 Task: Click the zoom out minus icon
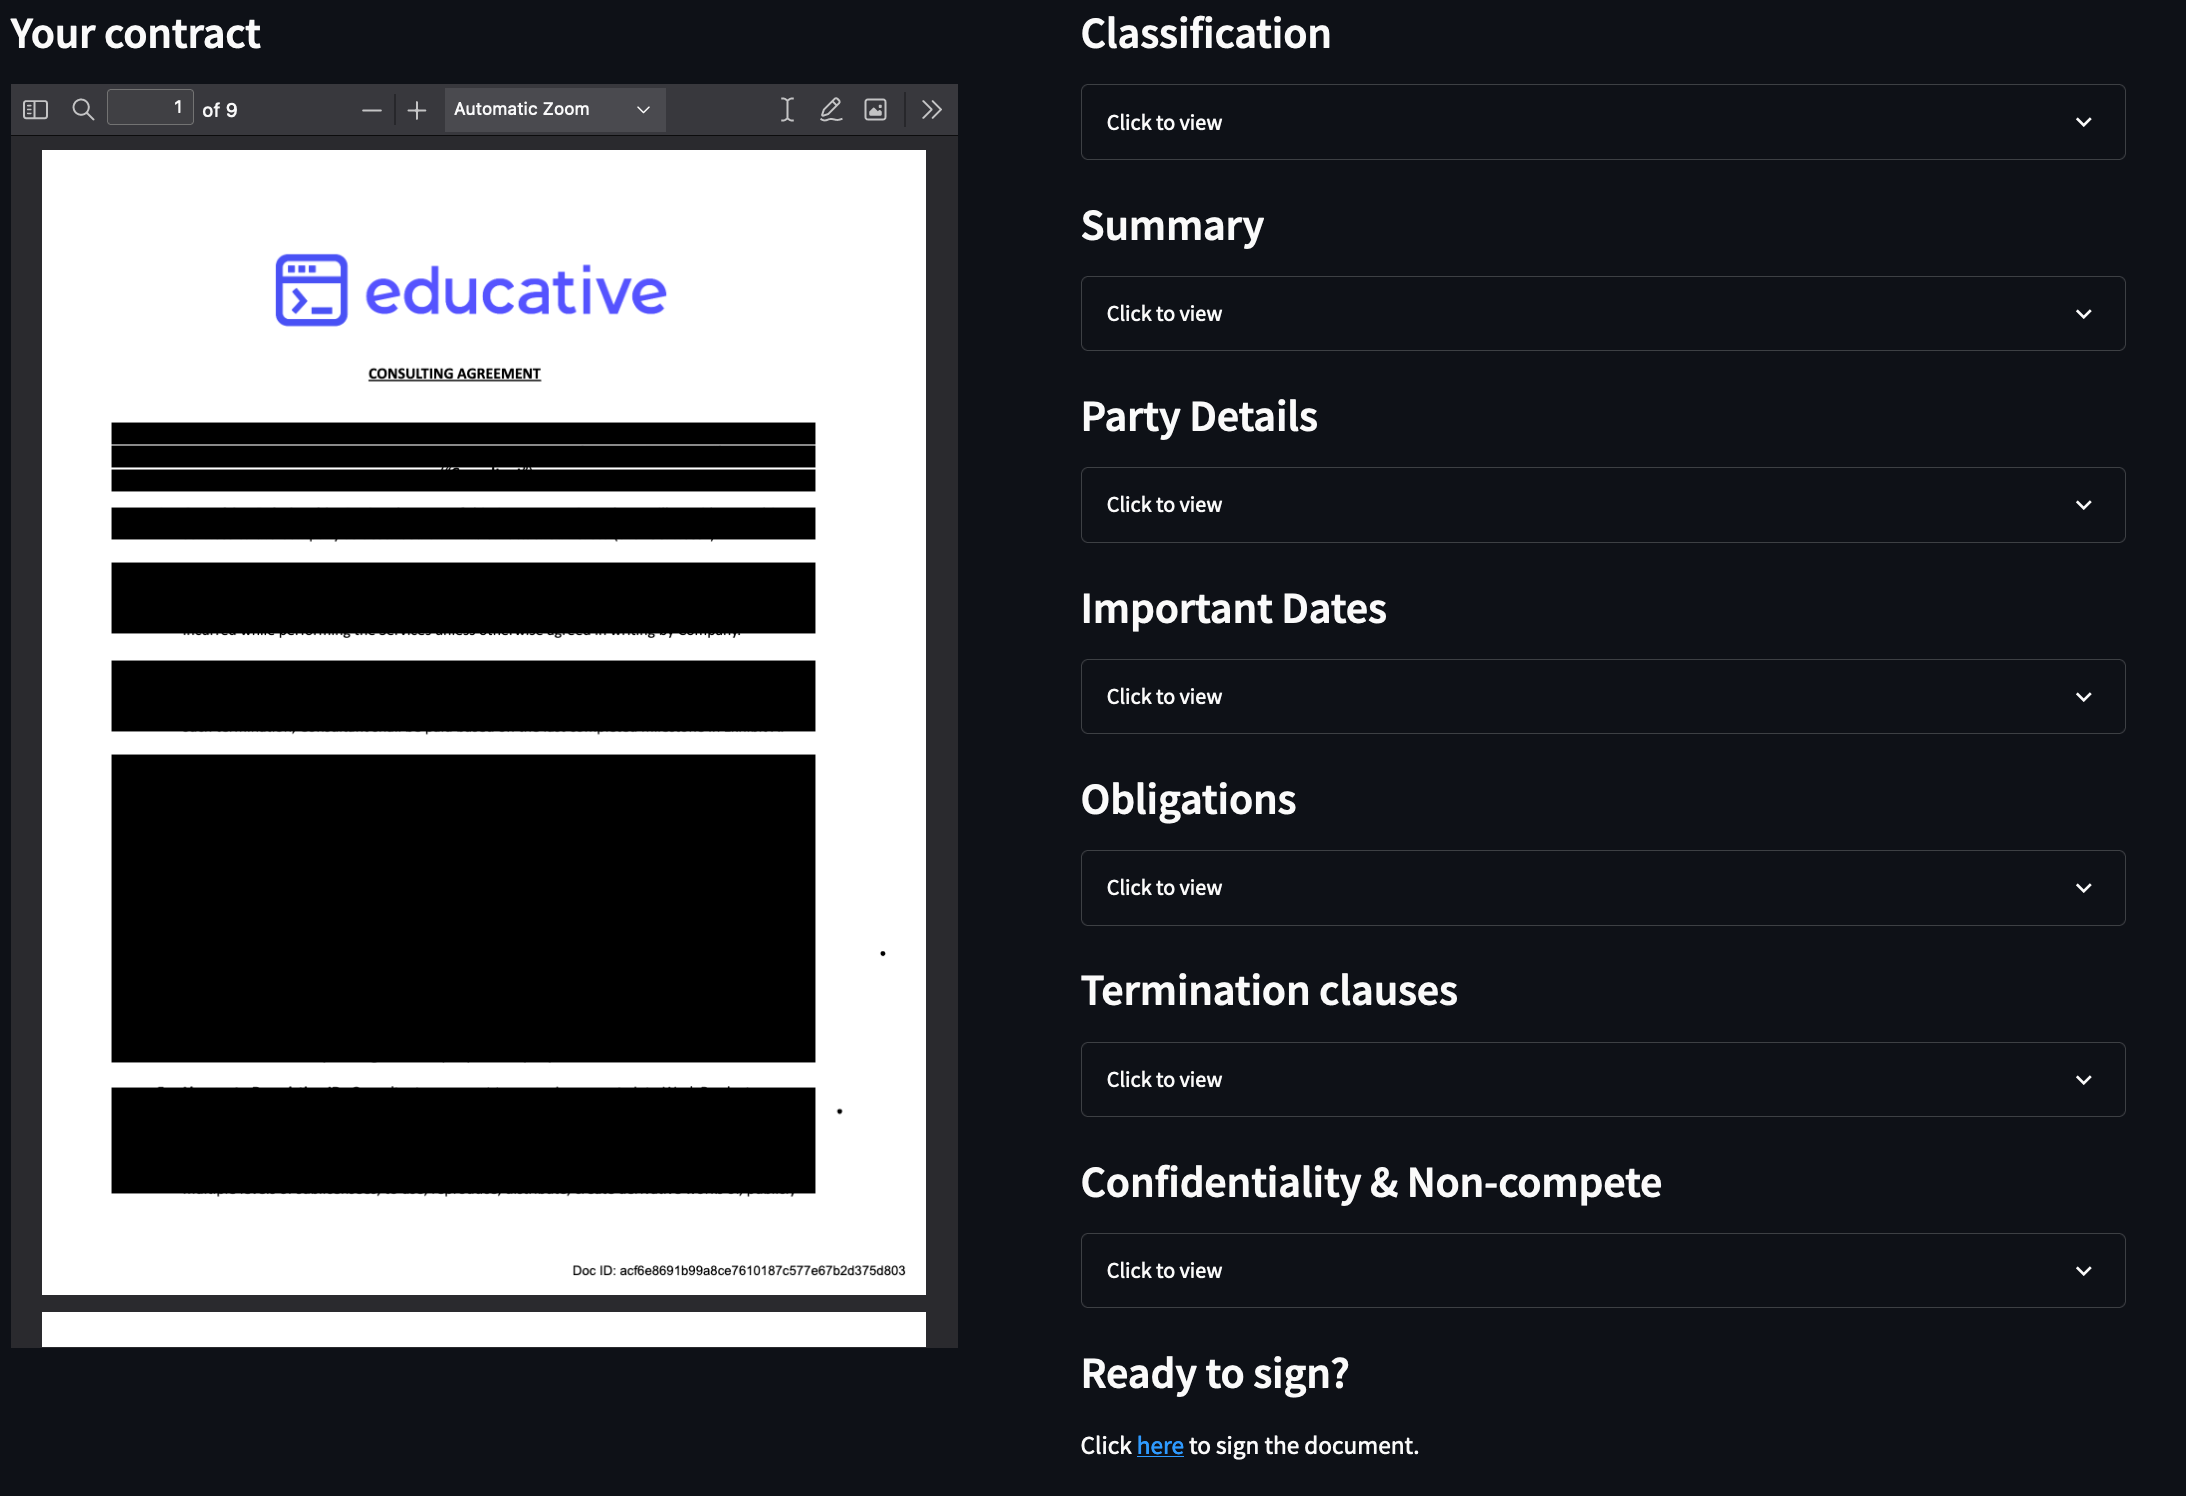point(371,110)
